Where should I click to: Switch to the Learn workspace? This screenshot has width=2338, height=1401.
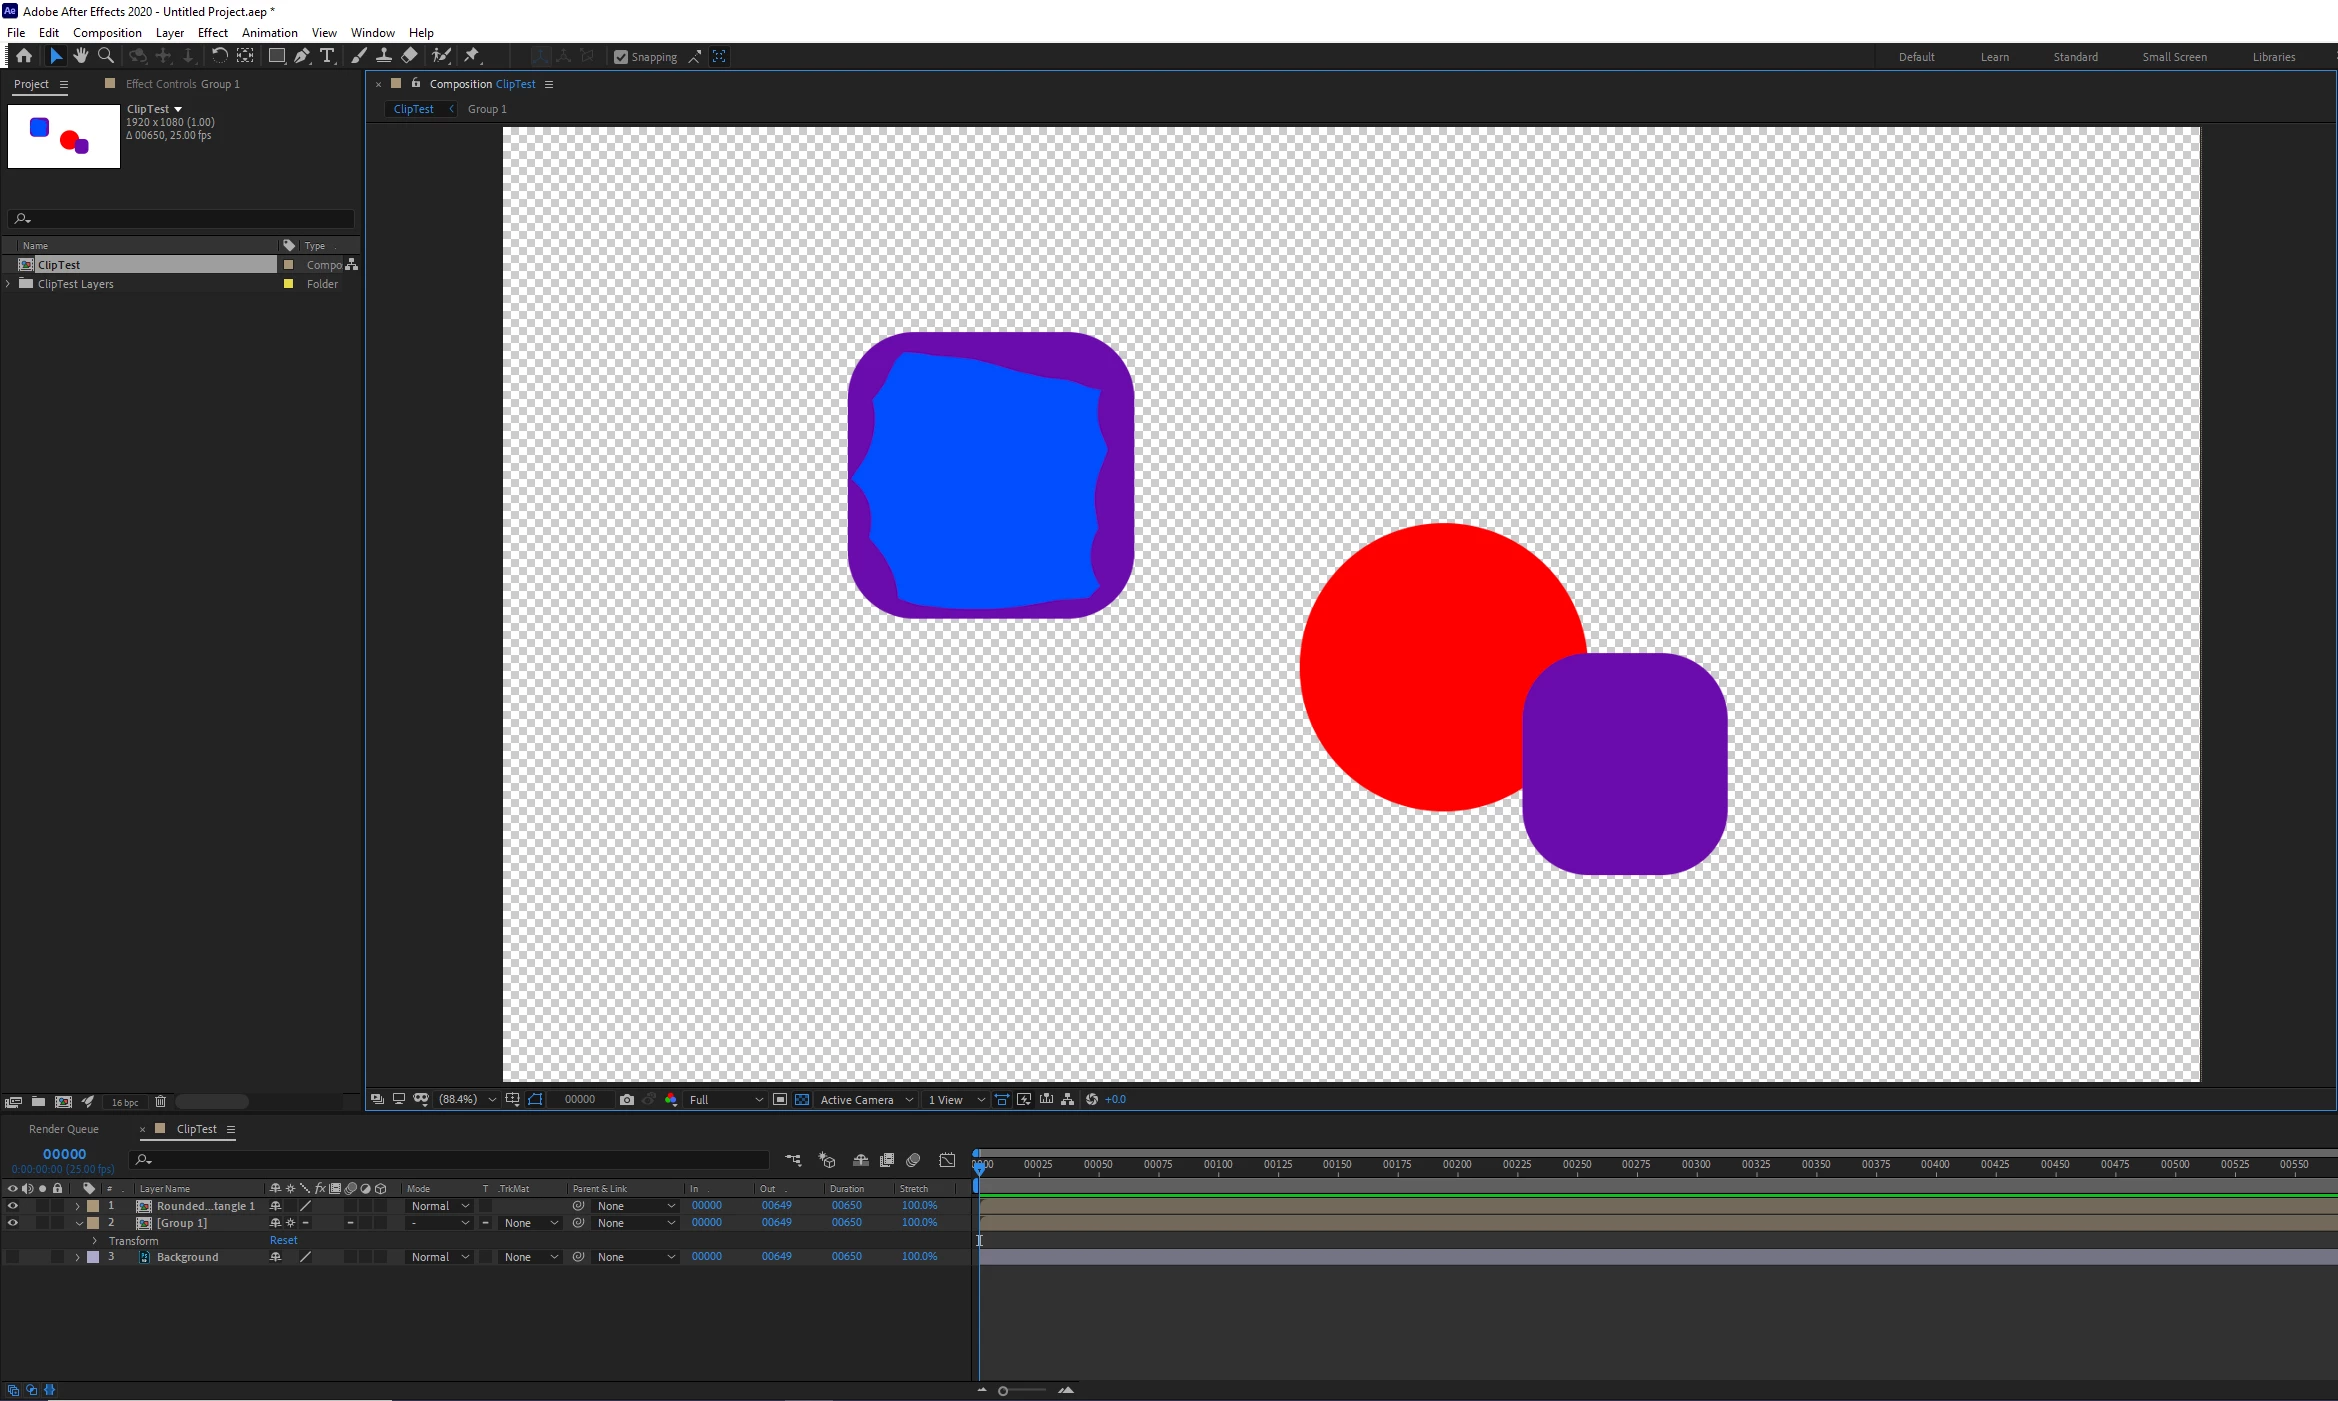[1994, 57]
